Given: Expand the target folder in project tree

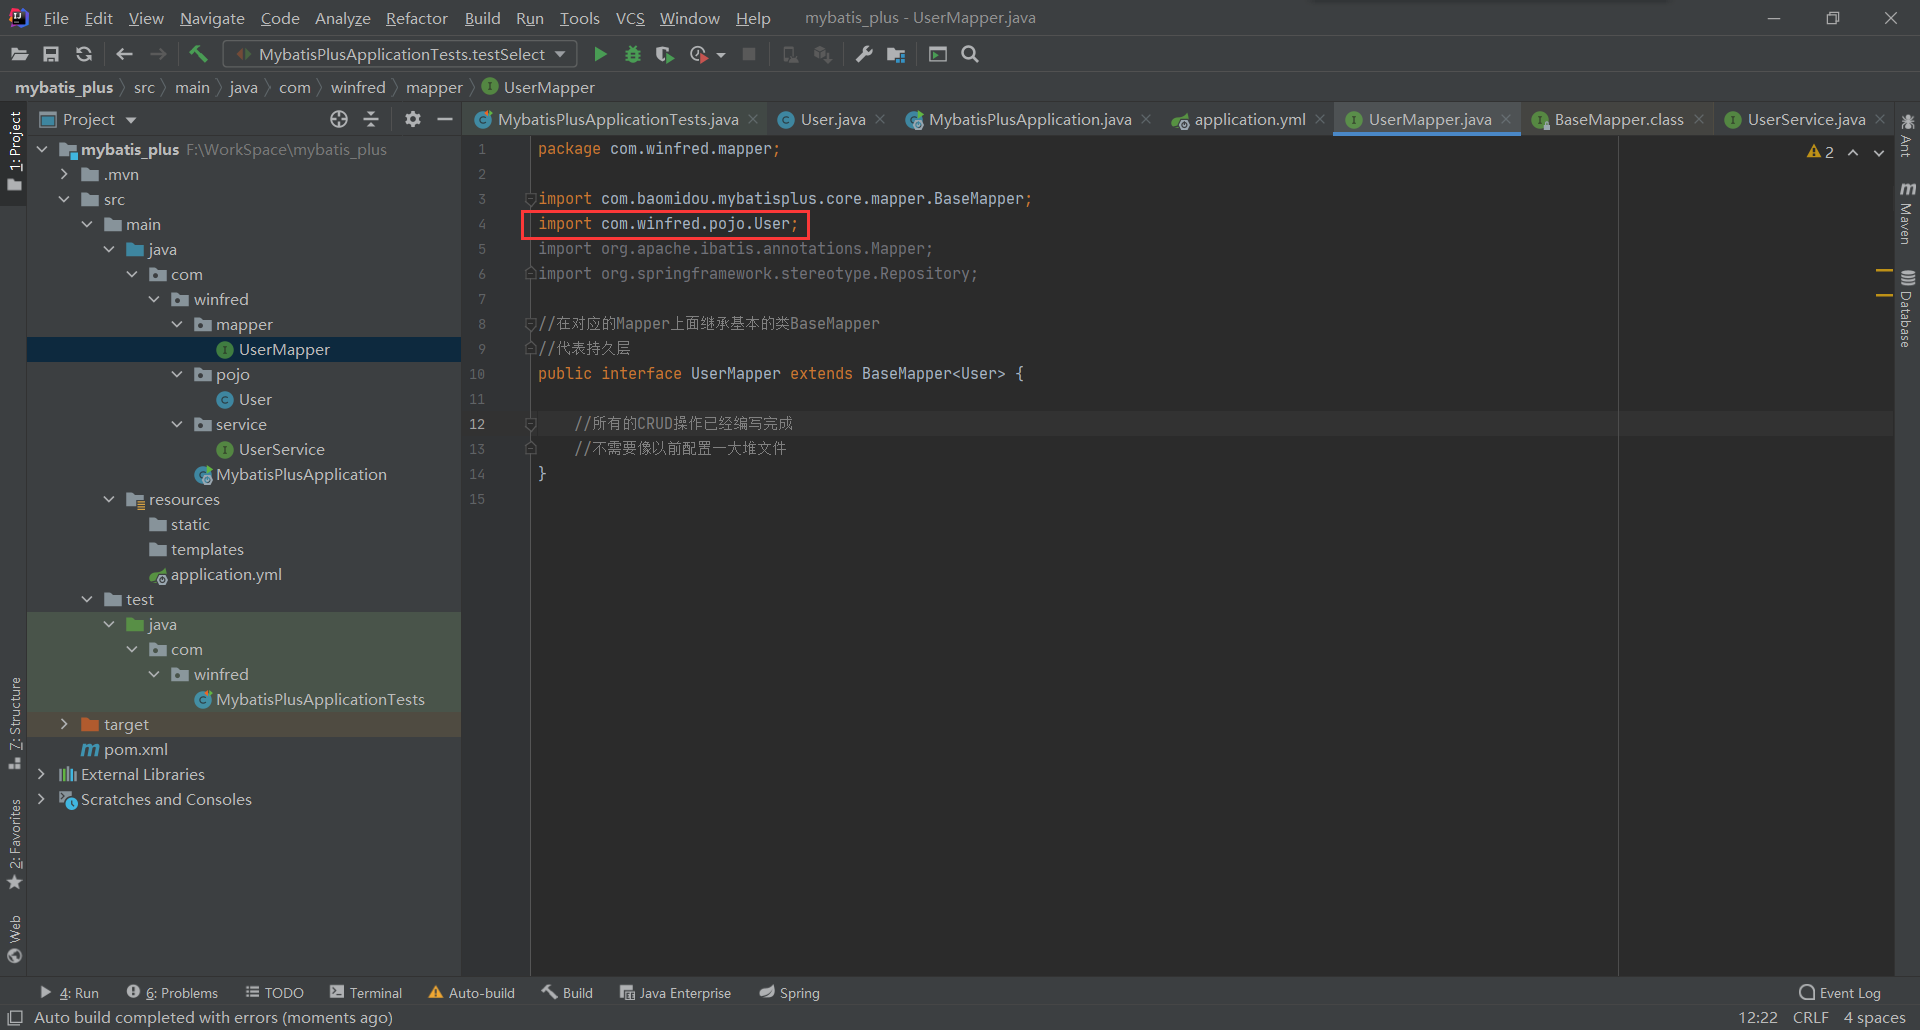Looking at the screenshot, I should click(x=64, y=724).
